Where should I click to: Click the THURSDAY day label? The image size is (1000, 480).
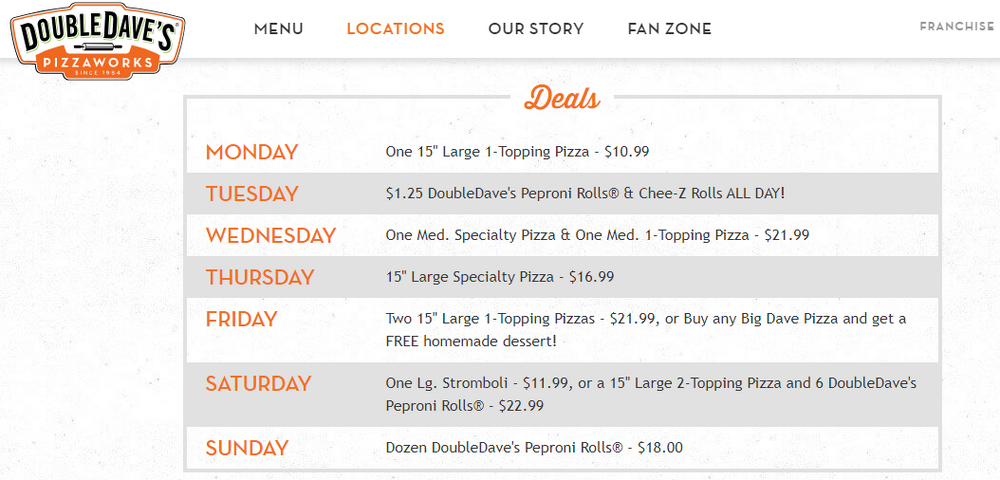(260, 278)
